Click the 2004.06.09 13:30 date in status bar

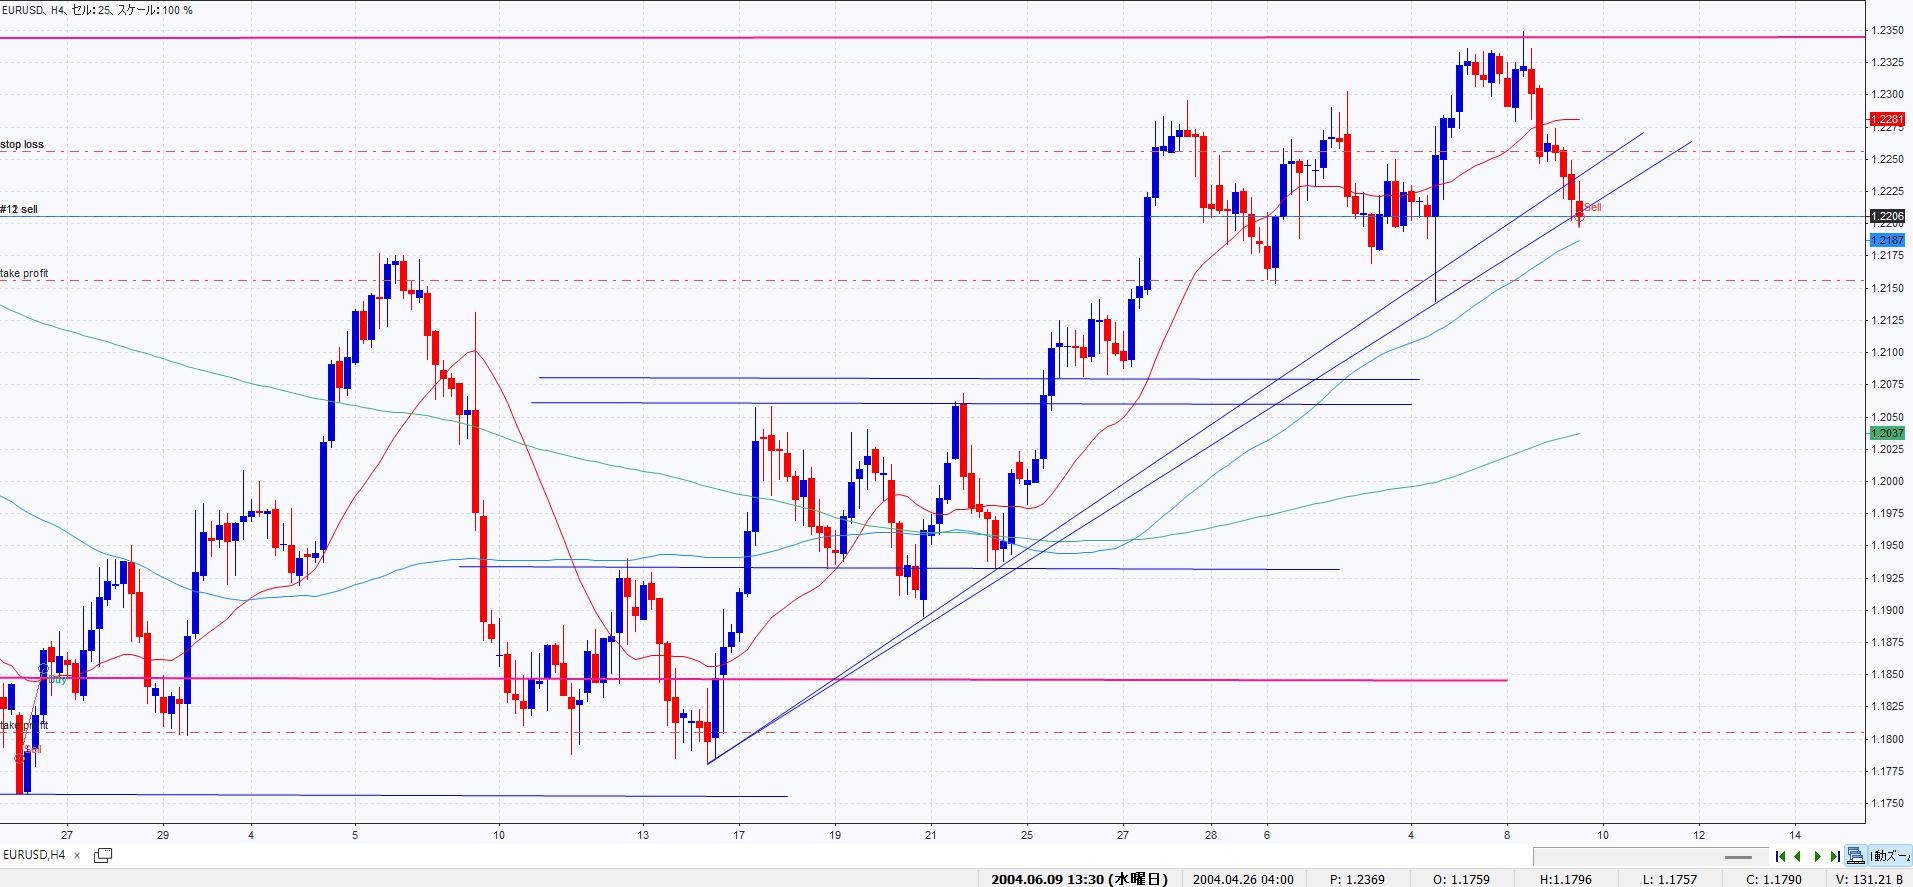[x=1079, y=879]
